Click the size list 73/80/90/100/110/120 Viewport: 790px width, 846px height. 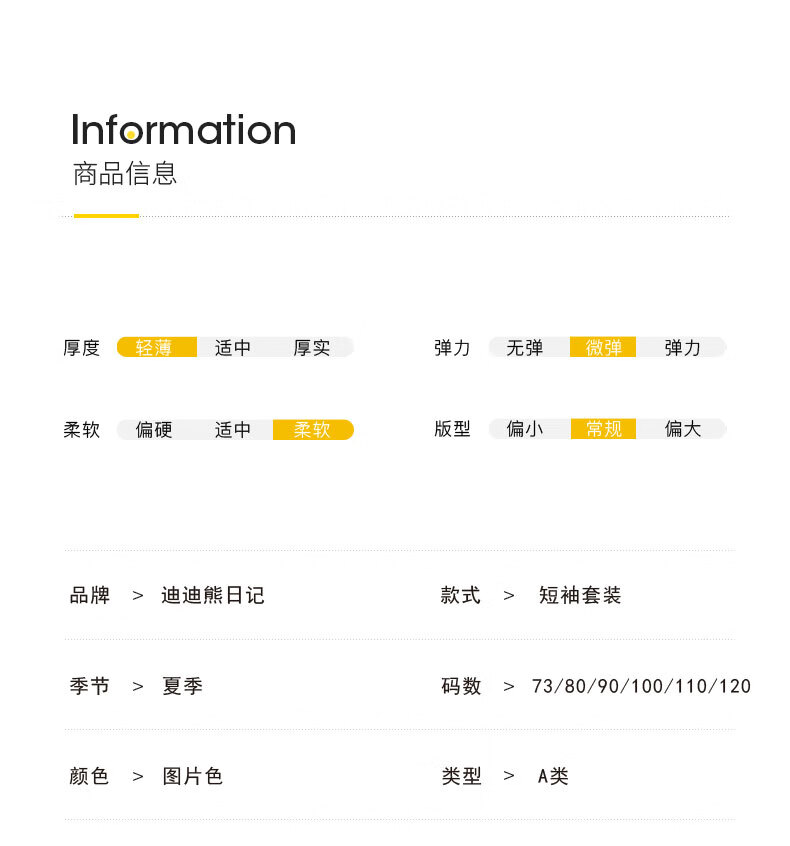(641, 686)
